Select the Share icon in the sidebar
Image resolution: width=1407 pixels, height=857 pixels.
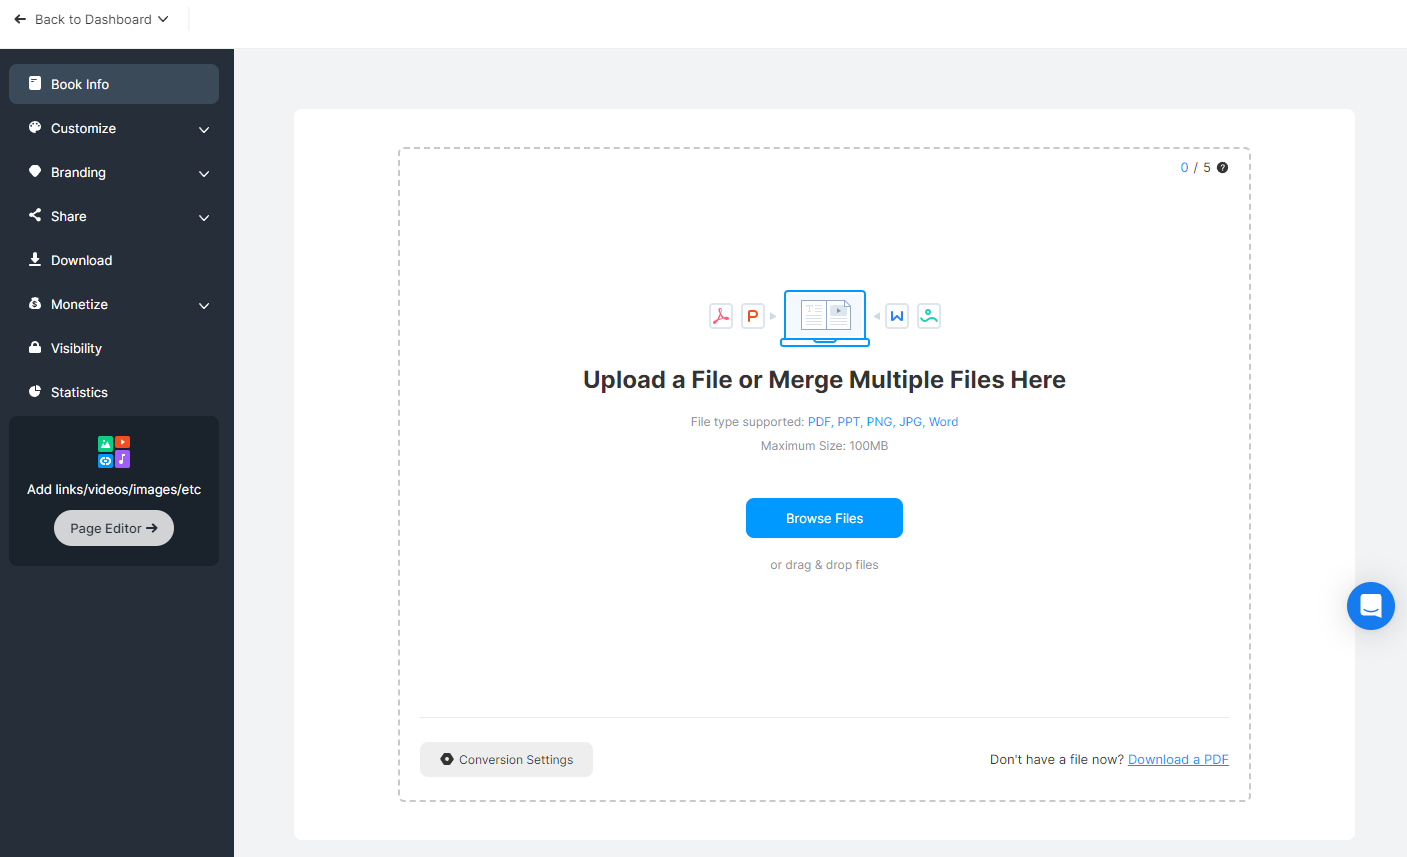tap(34, 216)
